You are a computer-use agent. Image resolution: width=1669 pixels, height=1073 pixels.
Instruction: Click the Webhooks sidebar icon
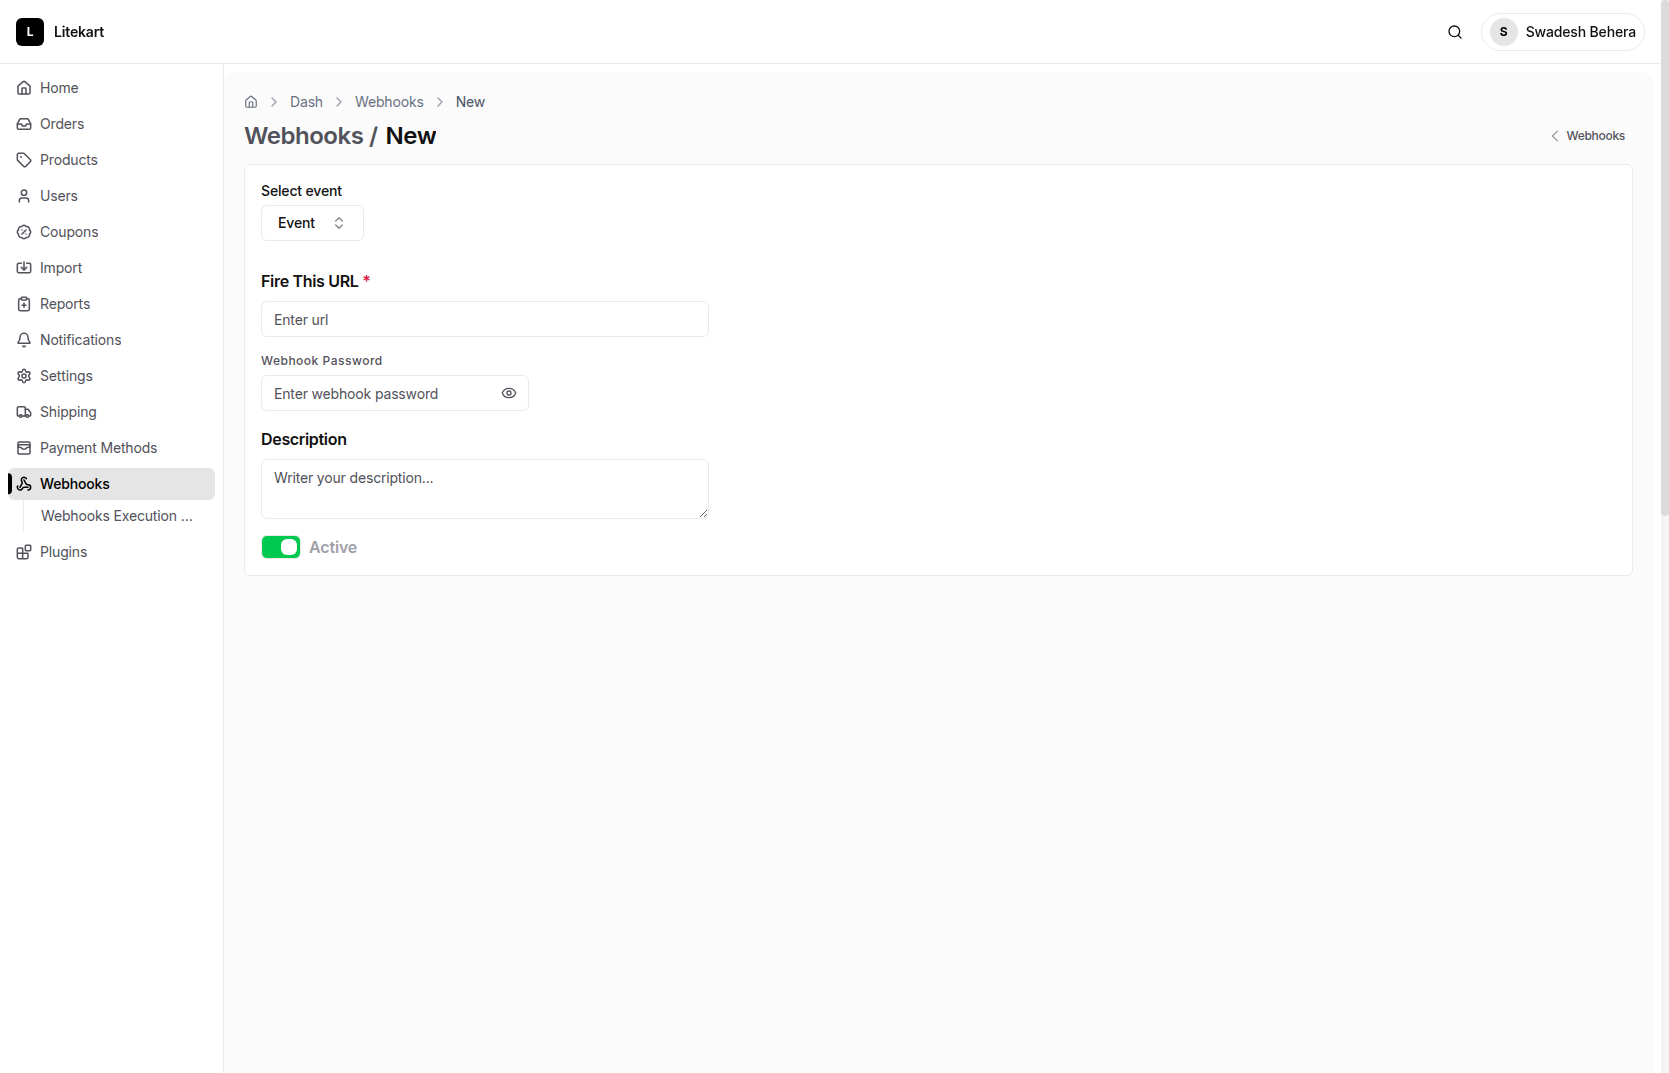(24, 484)
